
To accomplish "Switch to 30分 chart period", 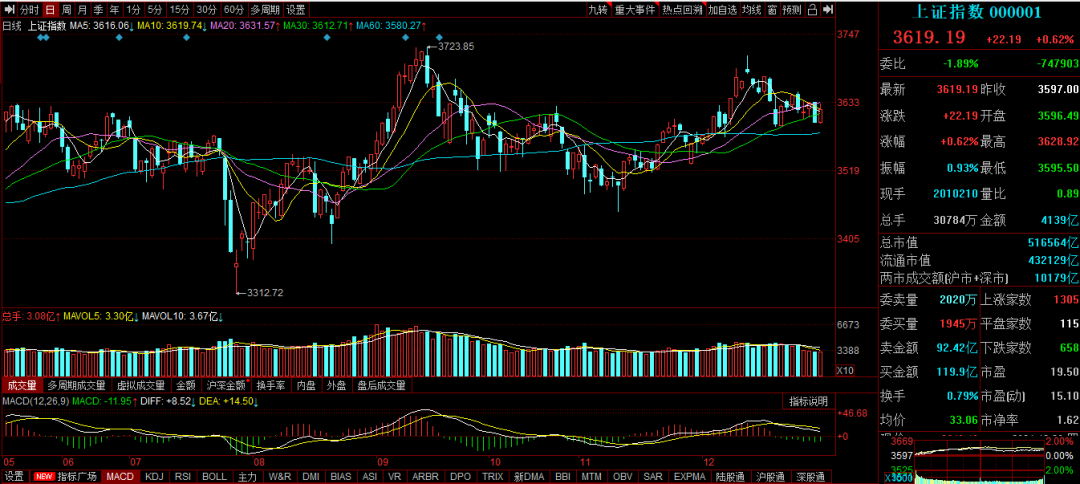I will pyautogui.click(x=206, y=10).
